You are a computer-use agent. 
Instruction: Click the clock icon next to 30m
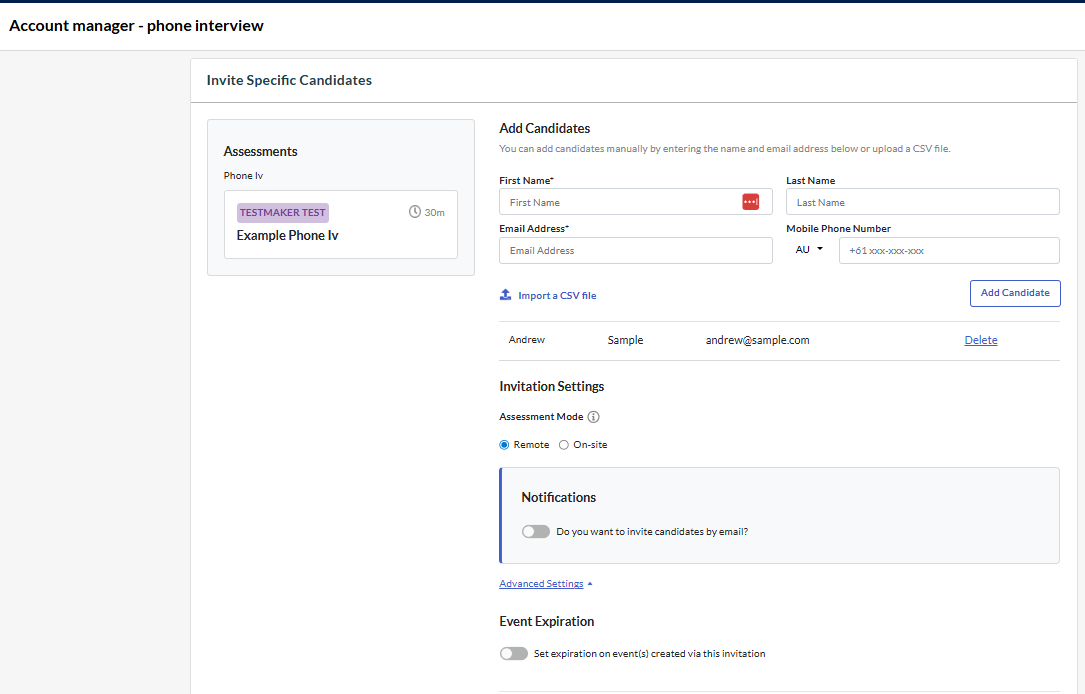coord(414,212)
